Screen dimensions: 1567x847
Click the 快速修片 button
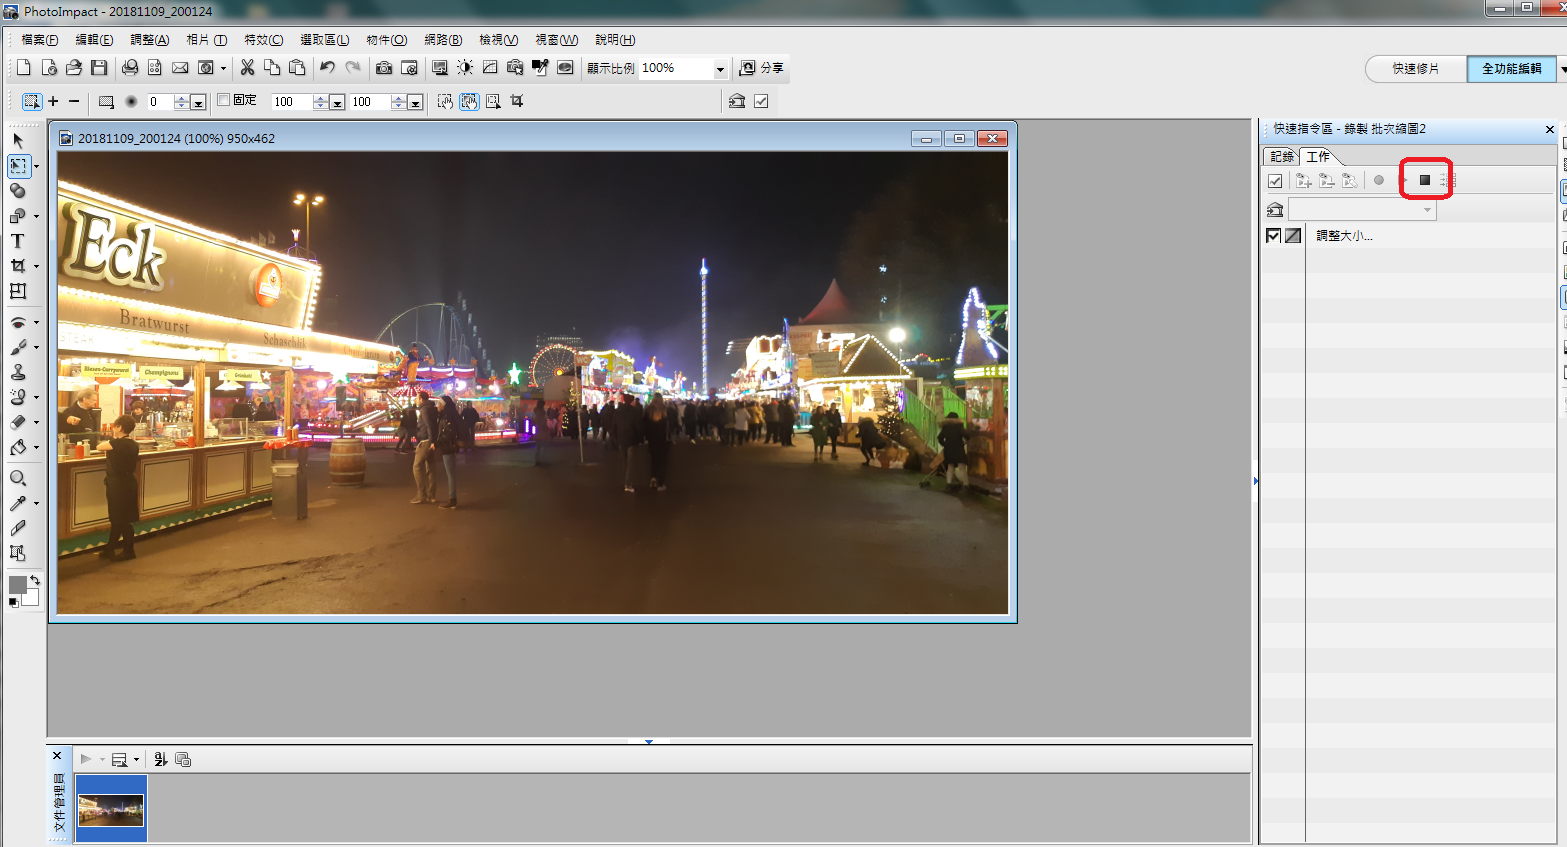pyautogui.click(x=1415, y=69)
